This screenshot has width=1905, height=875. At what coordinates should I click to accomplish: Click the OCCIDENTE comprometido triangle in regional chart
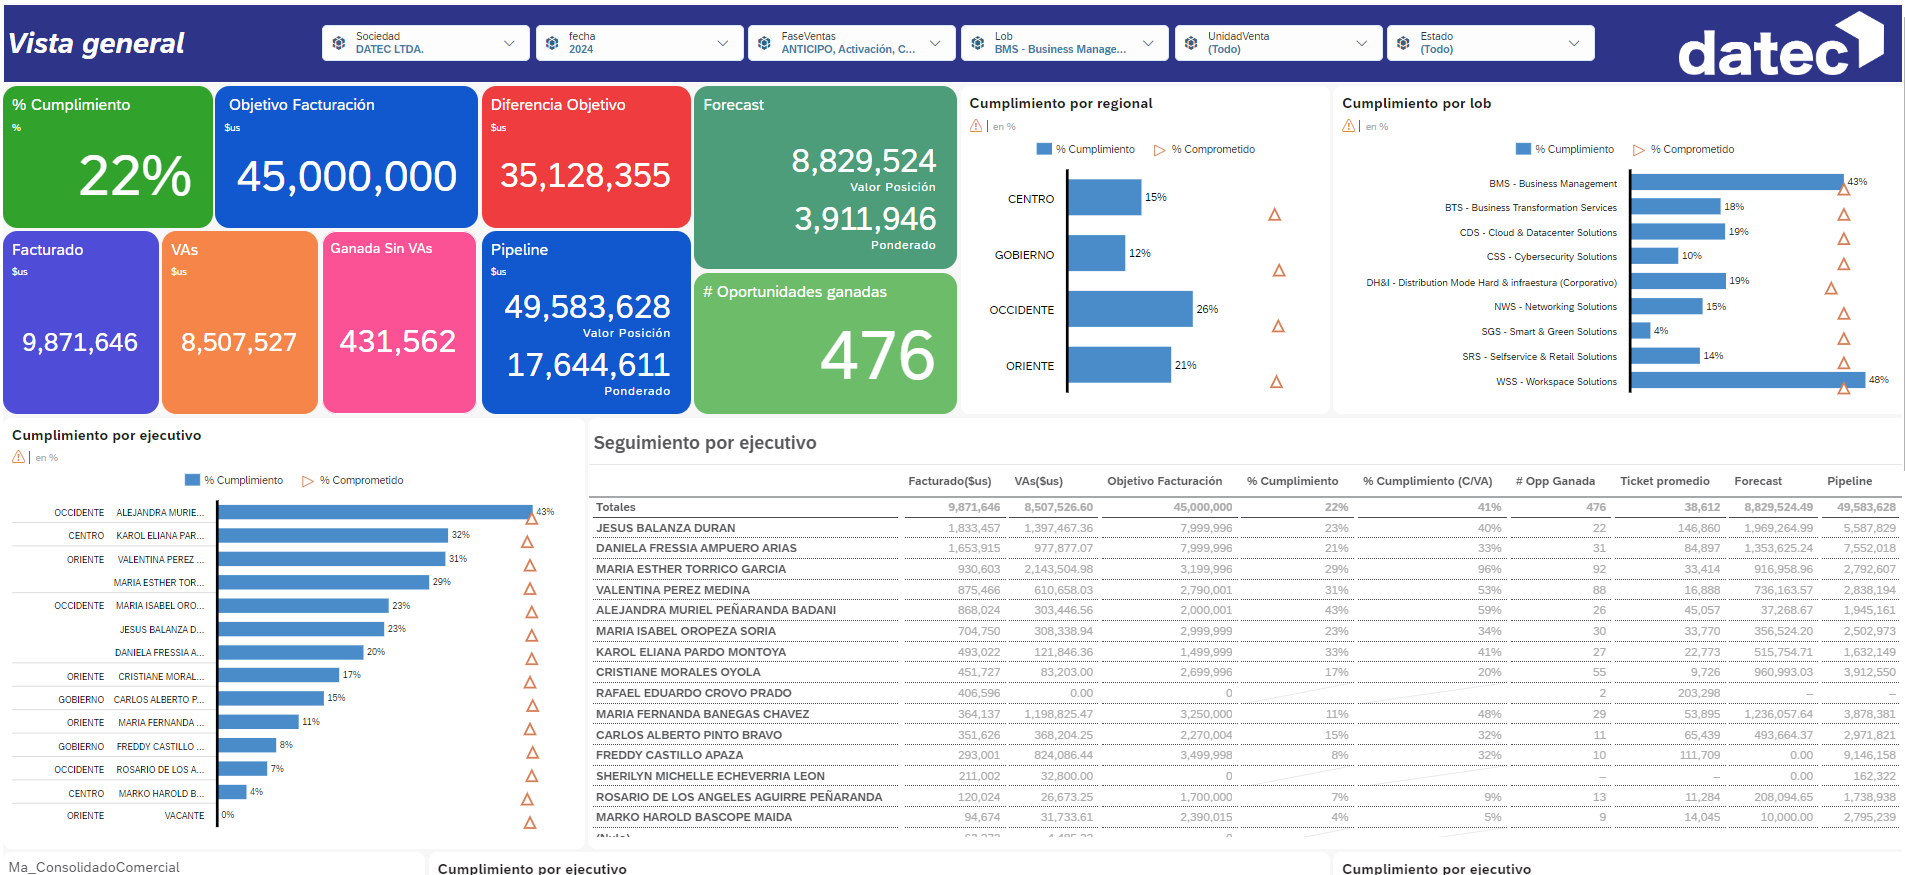coord(1278,326)
